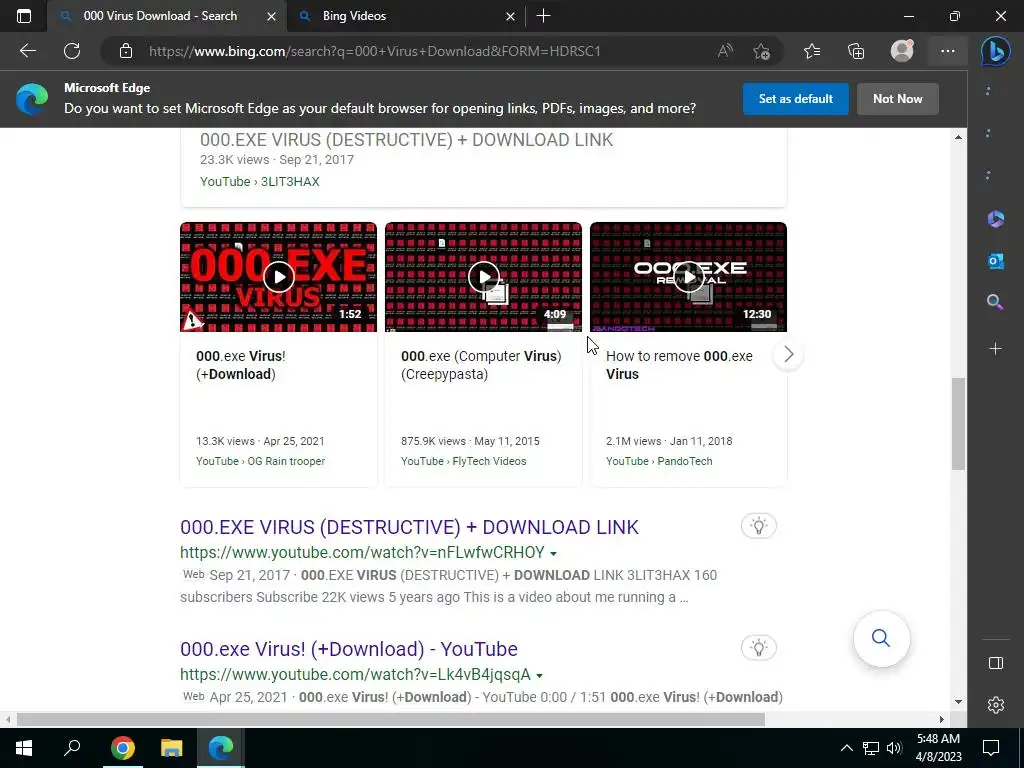Click the YouTube › OG Rain trooper source text
The height and width of the screenshot is (768, 1024).
[x=260, y=461]
